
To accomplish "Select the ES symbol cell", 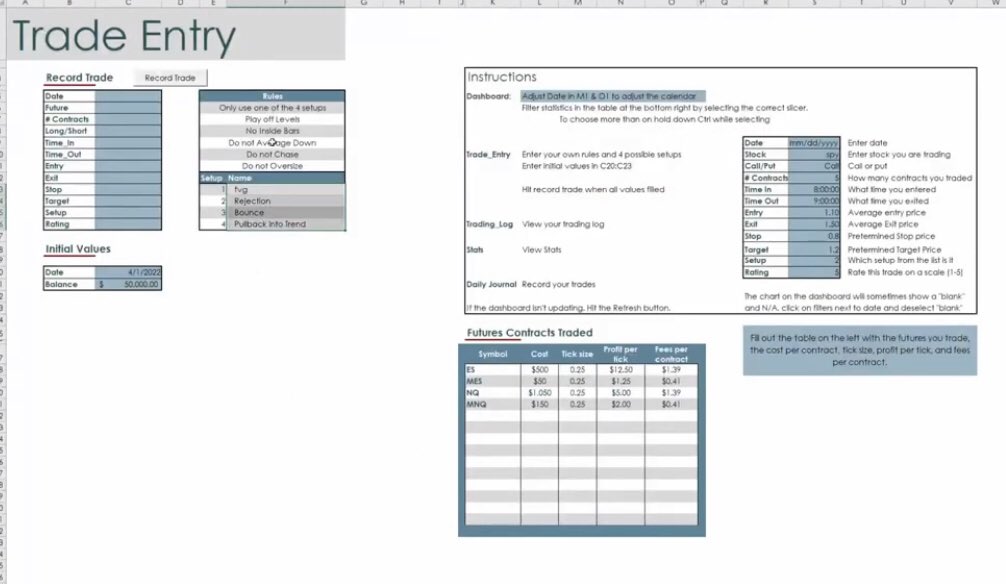I will tap(493, 370).
